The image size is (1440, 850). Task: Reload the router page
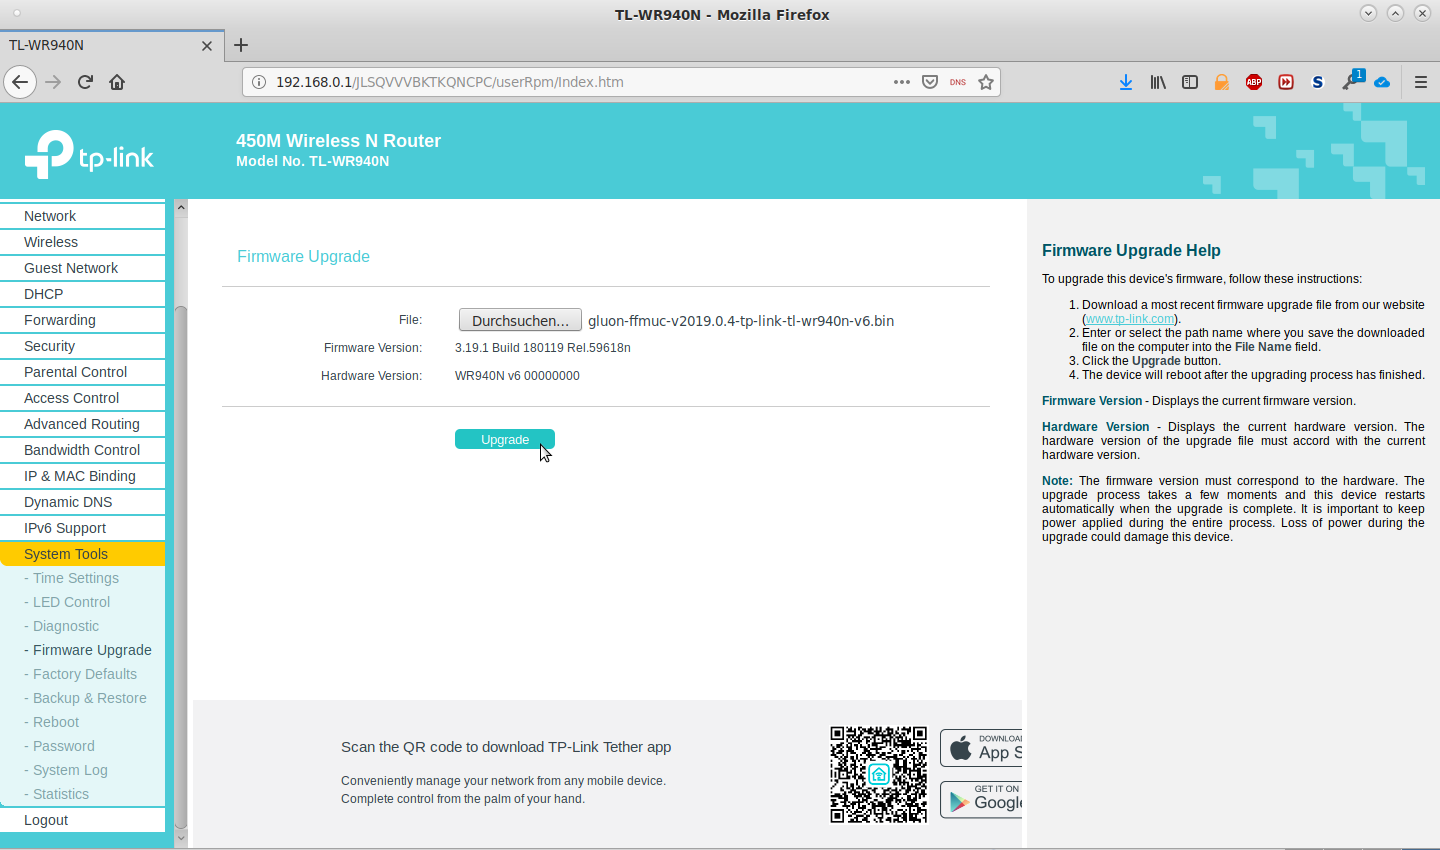(85, 82)
